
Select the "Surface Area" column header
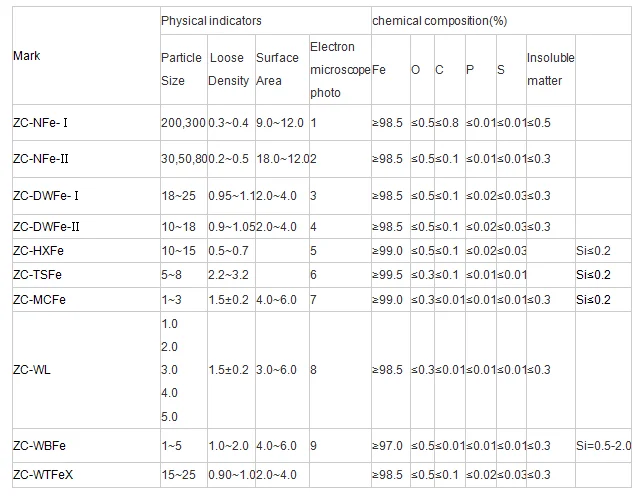pos(277,69)
